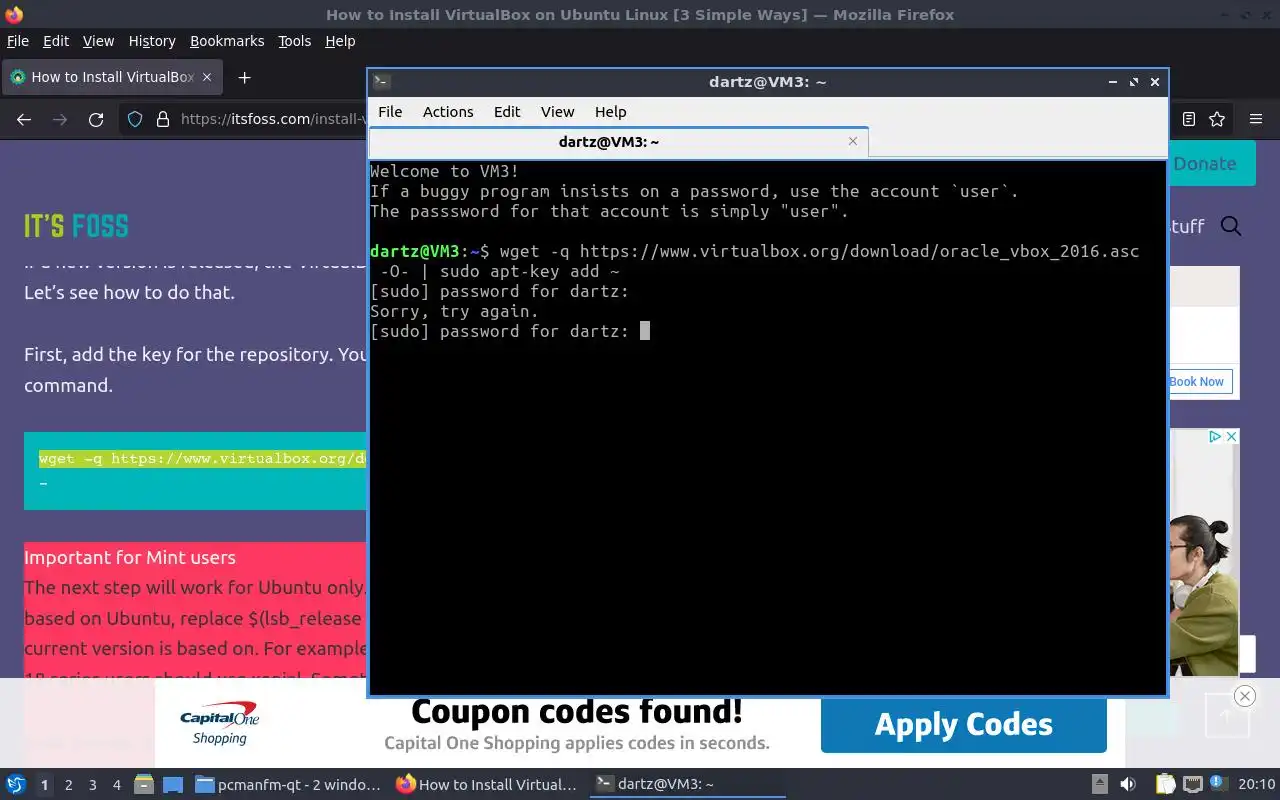Viewport: 1280px width, 800px height.
Task: Open Firefox Tools menu
Action: 294,41
